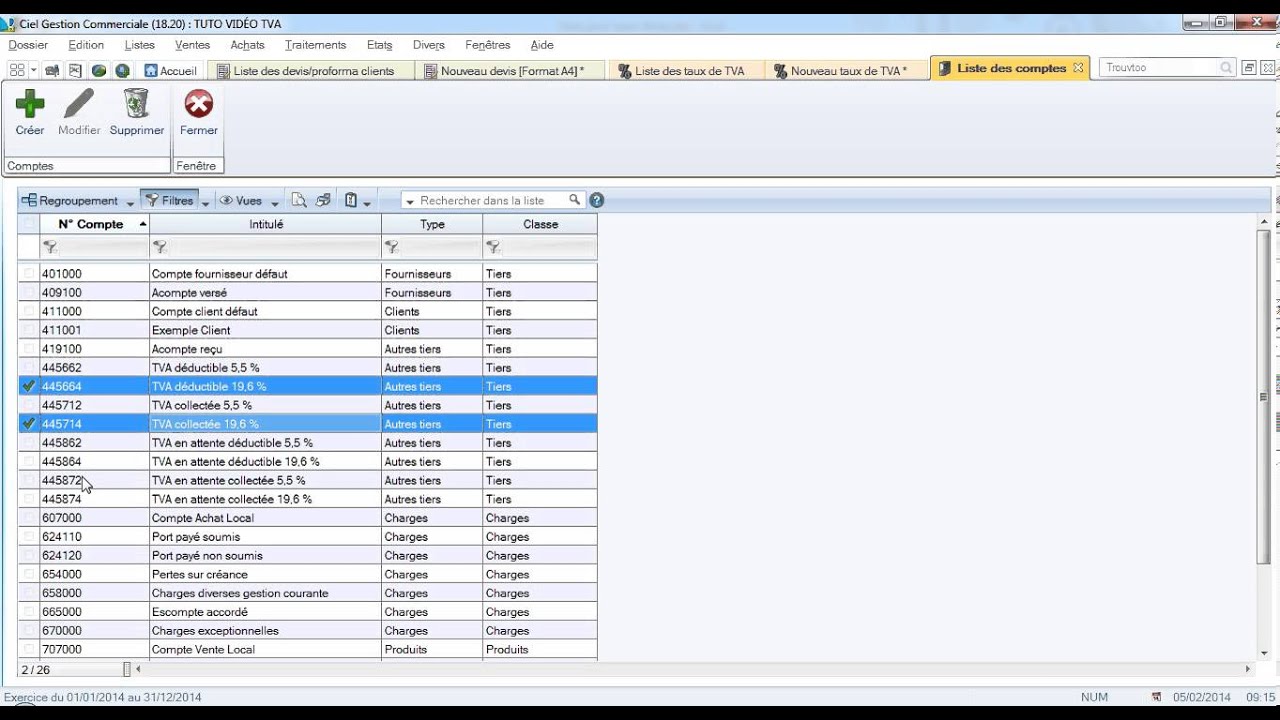Open the Regroupement dropdown arrow
This screenshot has width=1280, height=720.
coord(130,202)
